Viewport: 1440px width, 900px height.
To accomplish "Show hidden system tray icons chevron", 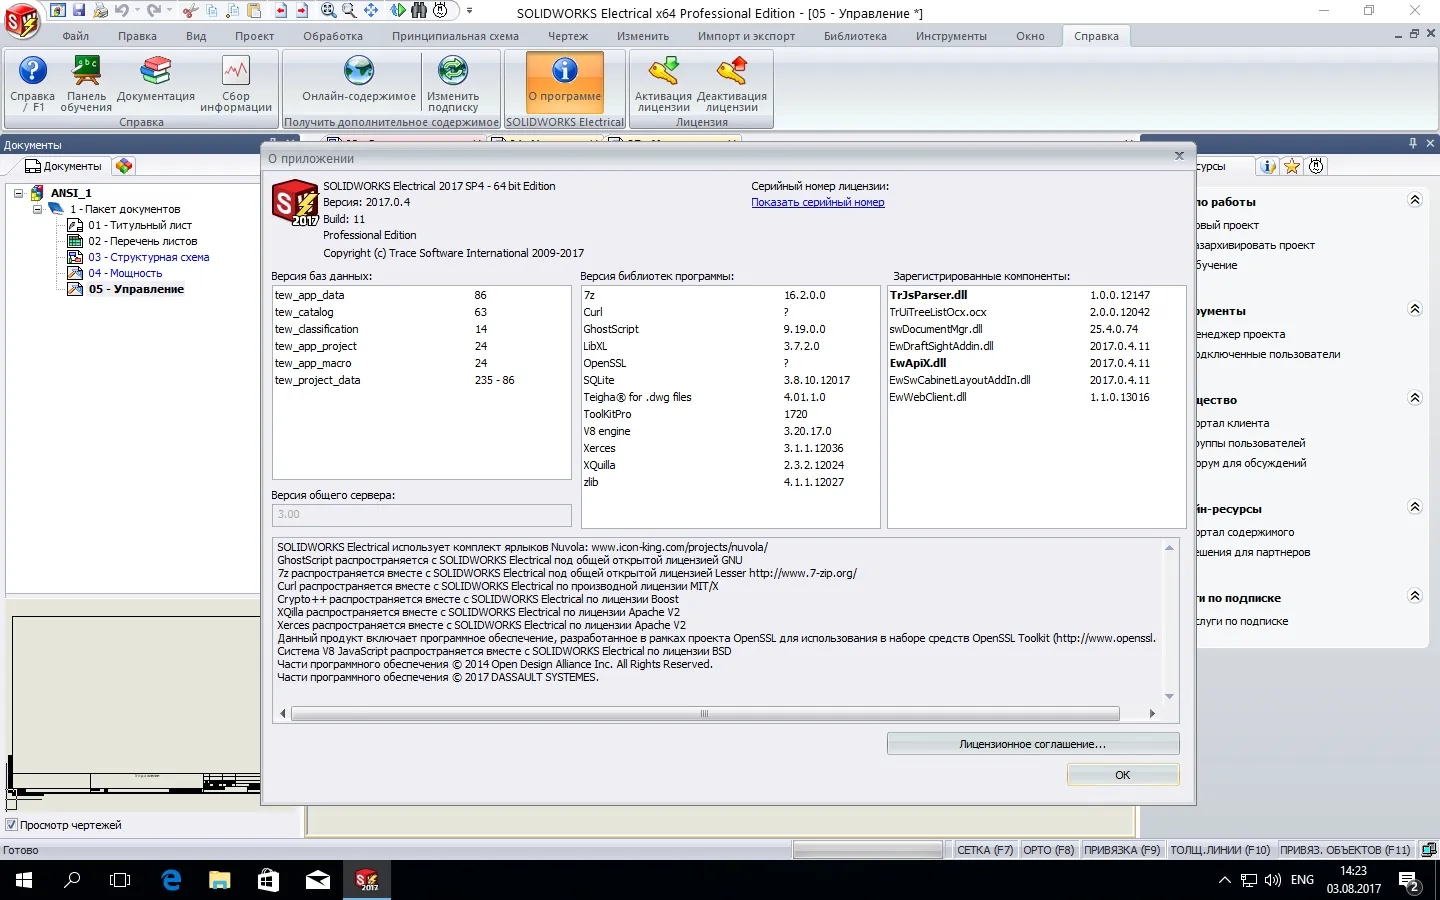I will click(1225, 880).
